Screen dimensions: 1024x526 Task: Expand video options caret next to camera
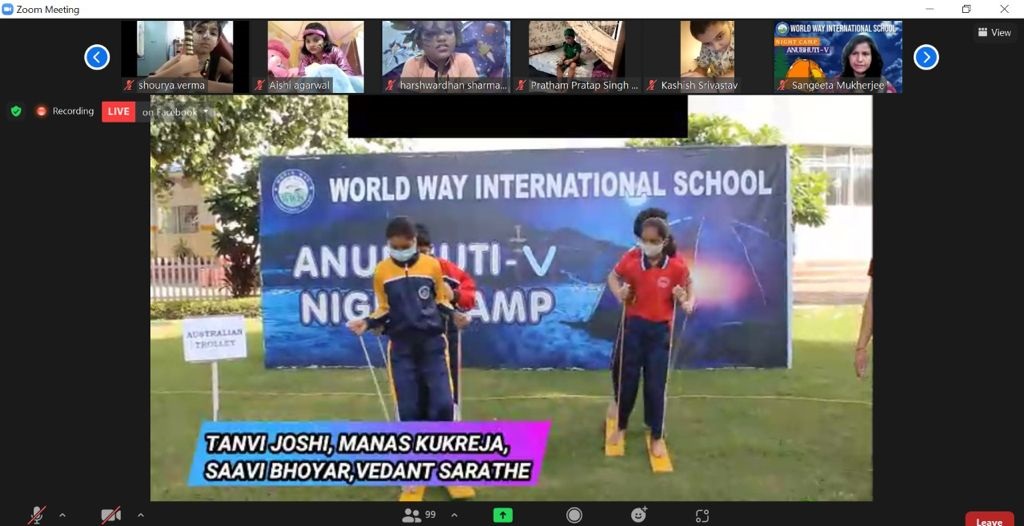140,515
